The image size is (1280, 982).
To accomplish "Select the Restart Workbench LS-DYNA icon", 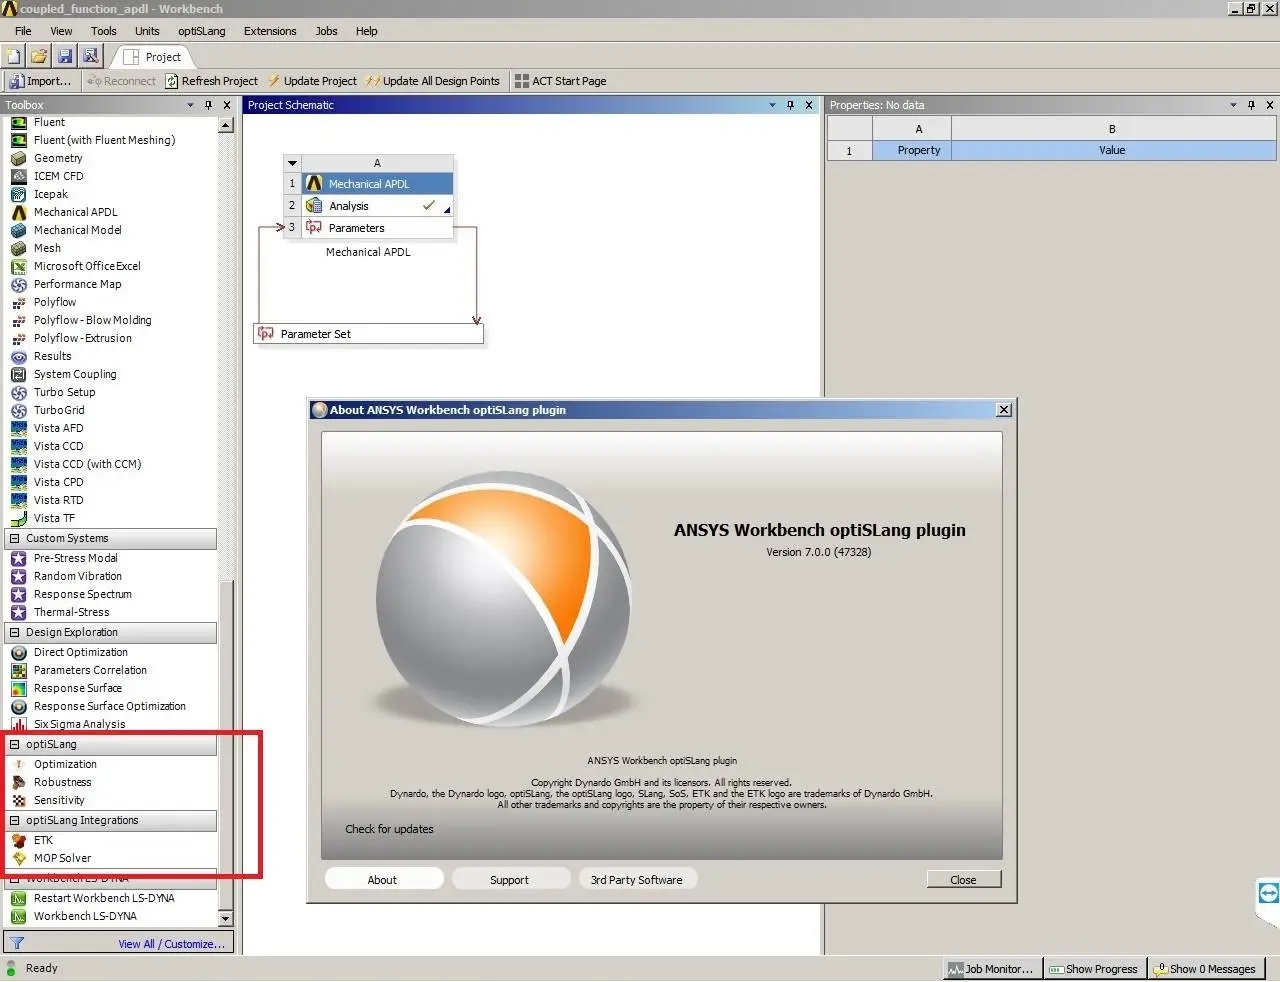I will point(19,898).
